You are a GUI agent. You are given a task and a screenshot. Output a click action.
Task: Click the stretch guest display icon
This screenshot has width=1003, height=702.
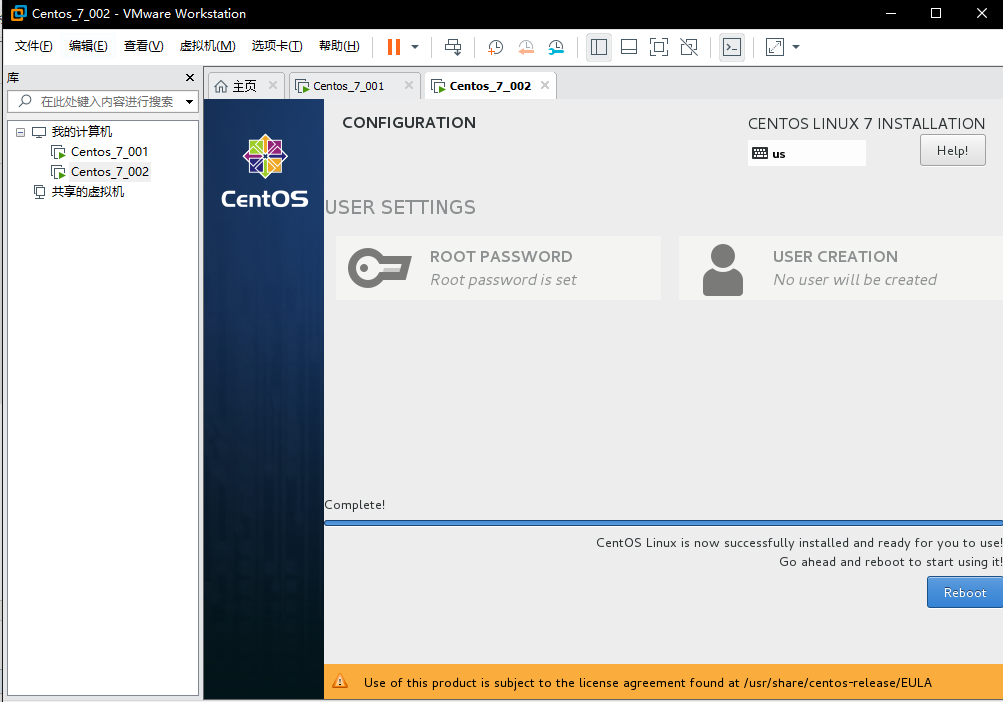(x=775, y=47)
